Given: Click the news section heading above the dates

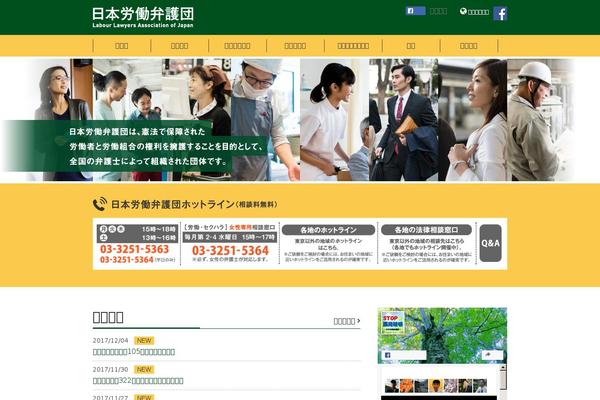Looking at the screenshot, I should [x=108, y=317].
